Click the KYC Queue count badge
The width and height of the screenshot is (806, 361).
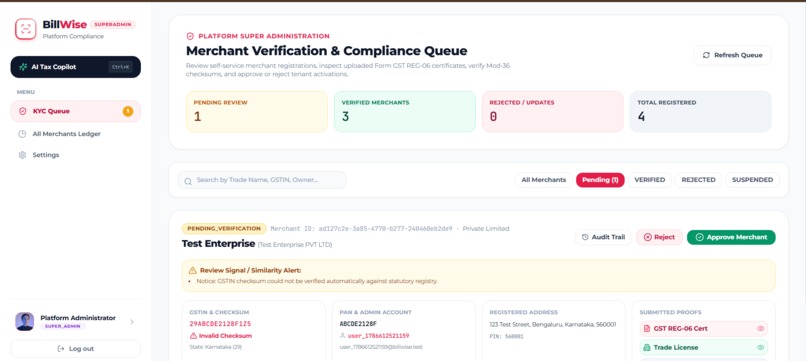coord(127,111)
